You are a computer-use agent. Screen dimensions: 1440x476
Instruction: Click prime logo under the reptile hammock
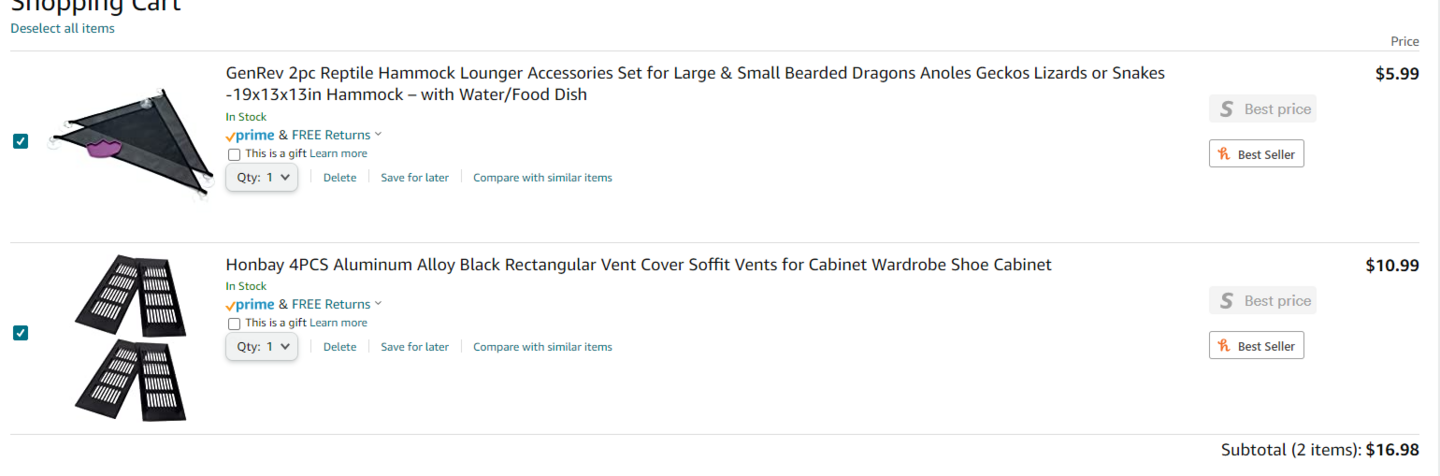[x=250, y=135]
